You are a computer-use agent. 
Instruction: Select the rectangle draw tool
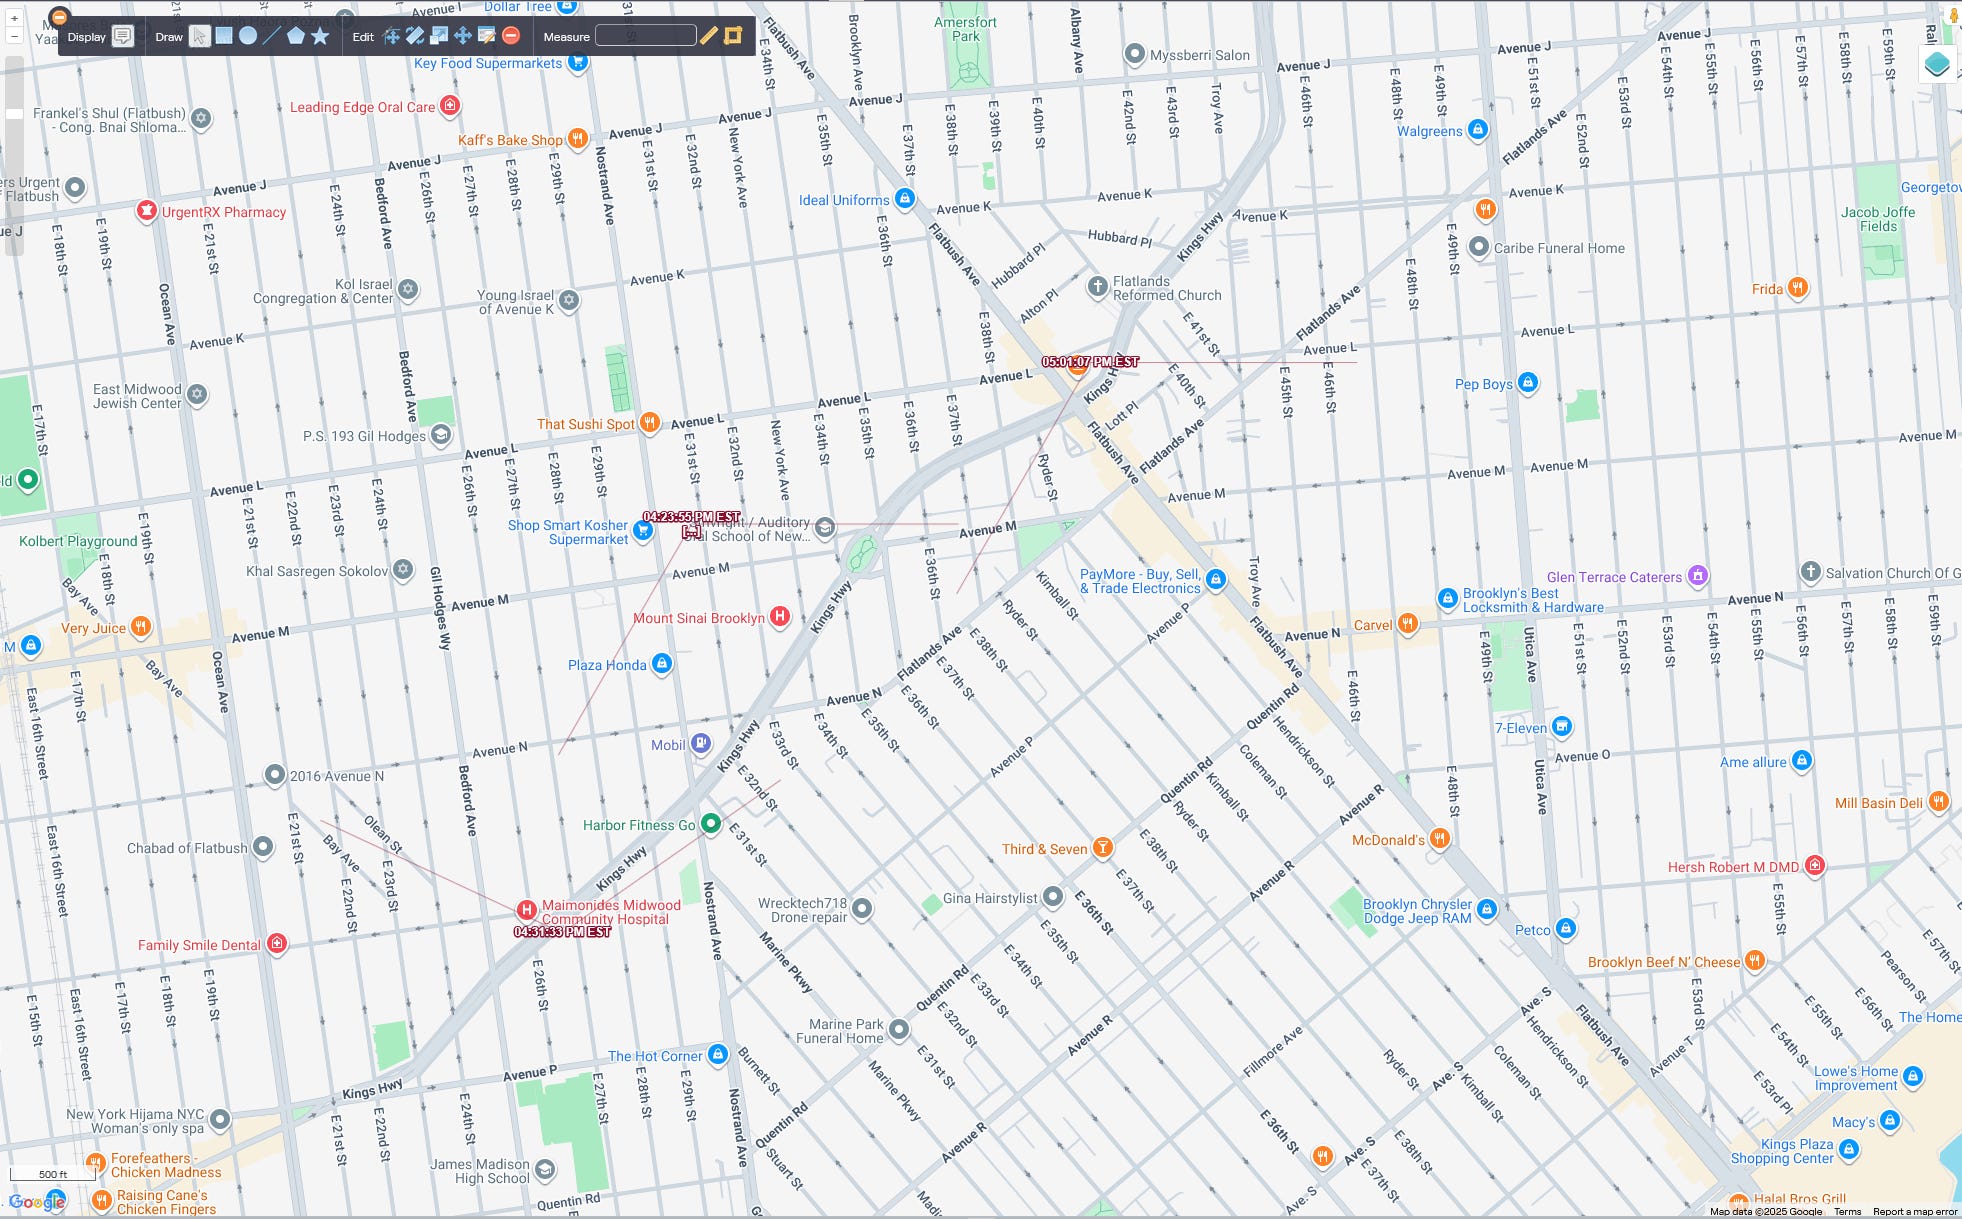[224, 36]
